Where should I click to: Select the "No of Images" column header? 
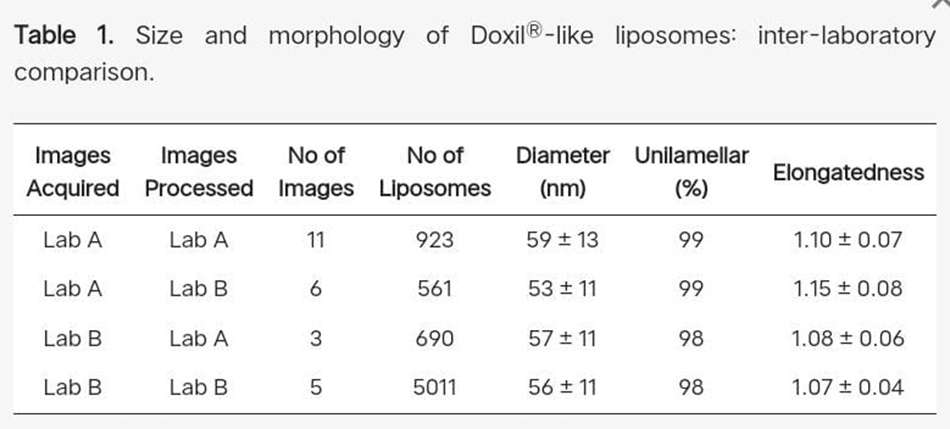click(x=316, y=172)
